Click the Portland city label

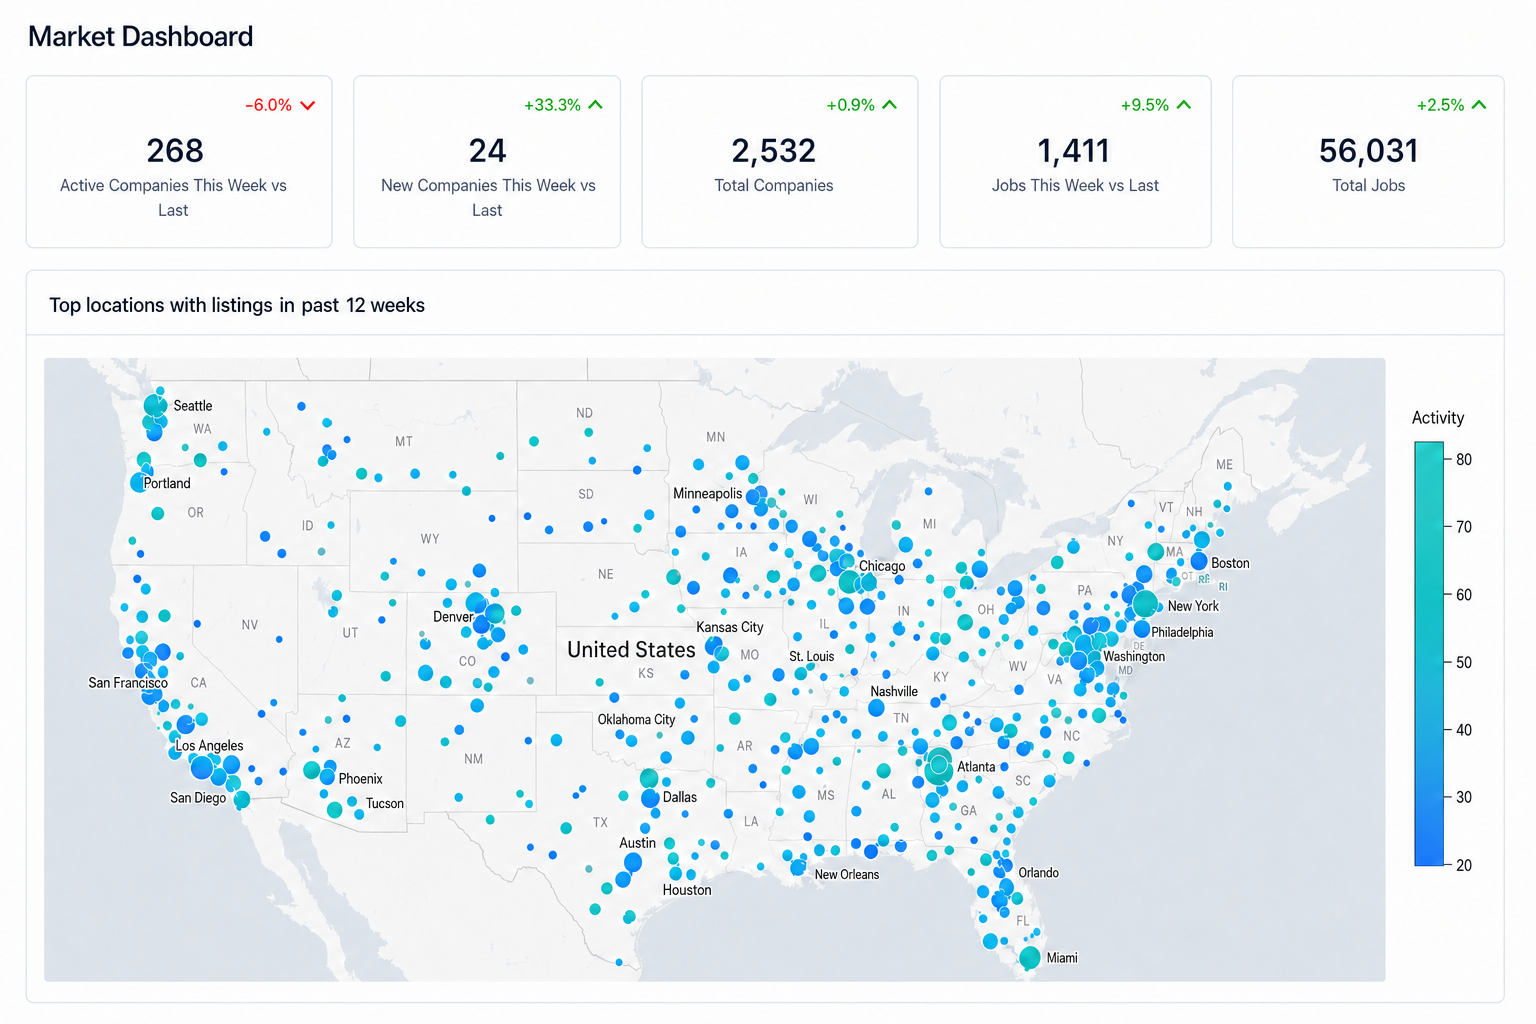(x=167, y=483)
